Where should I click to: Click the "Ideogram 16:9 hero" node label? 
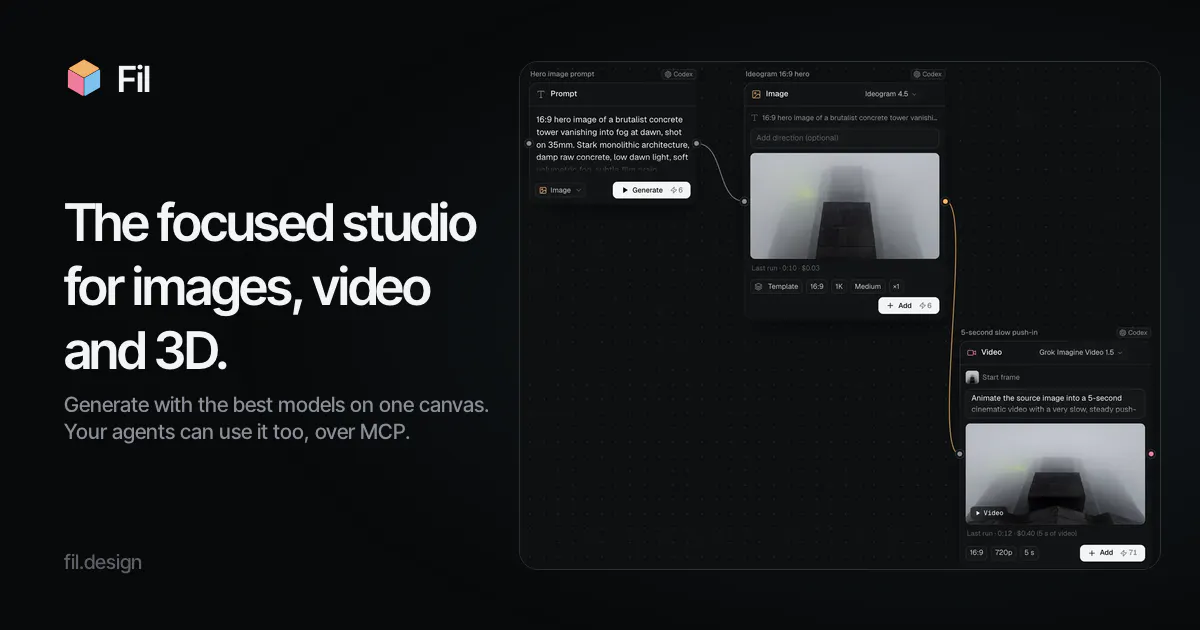(x=777, y=74)
